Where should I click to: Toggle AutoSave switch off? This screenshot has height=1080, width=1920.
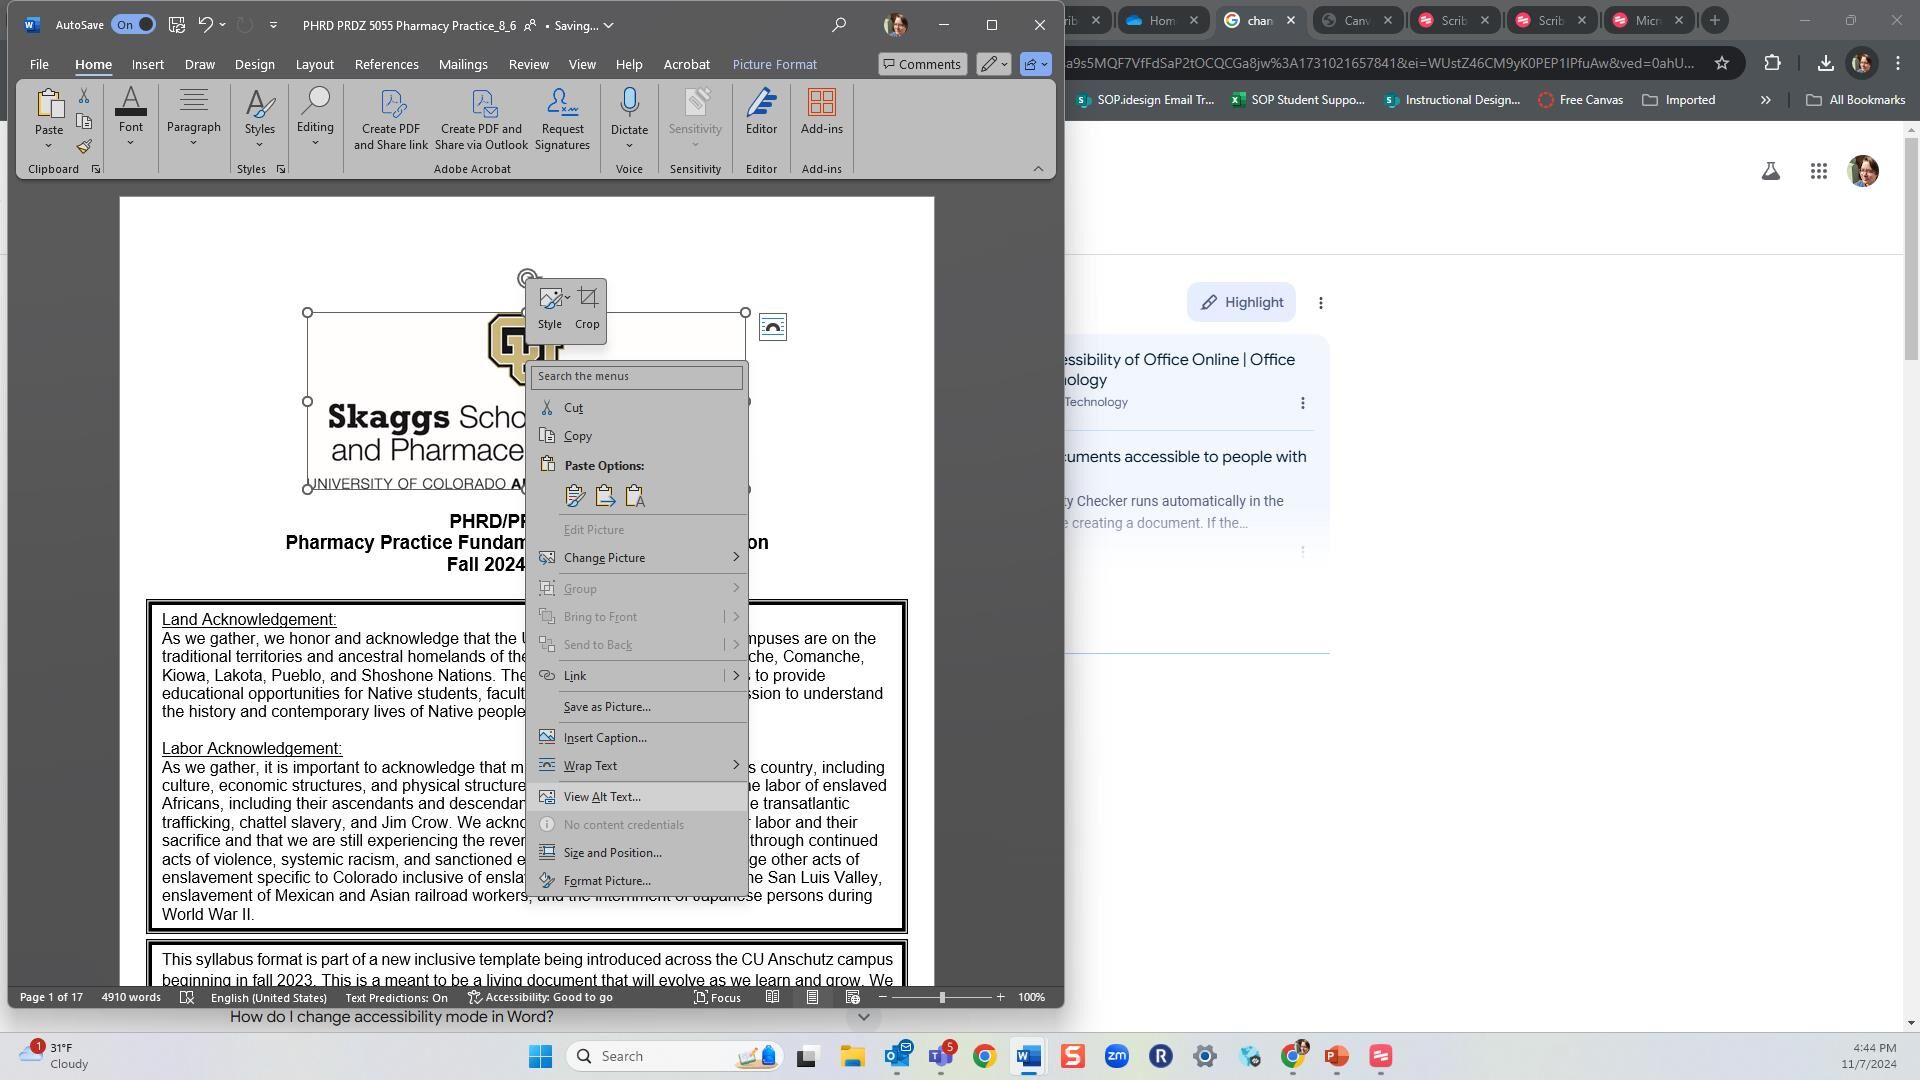point(133,25)
